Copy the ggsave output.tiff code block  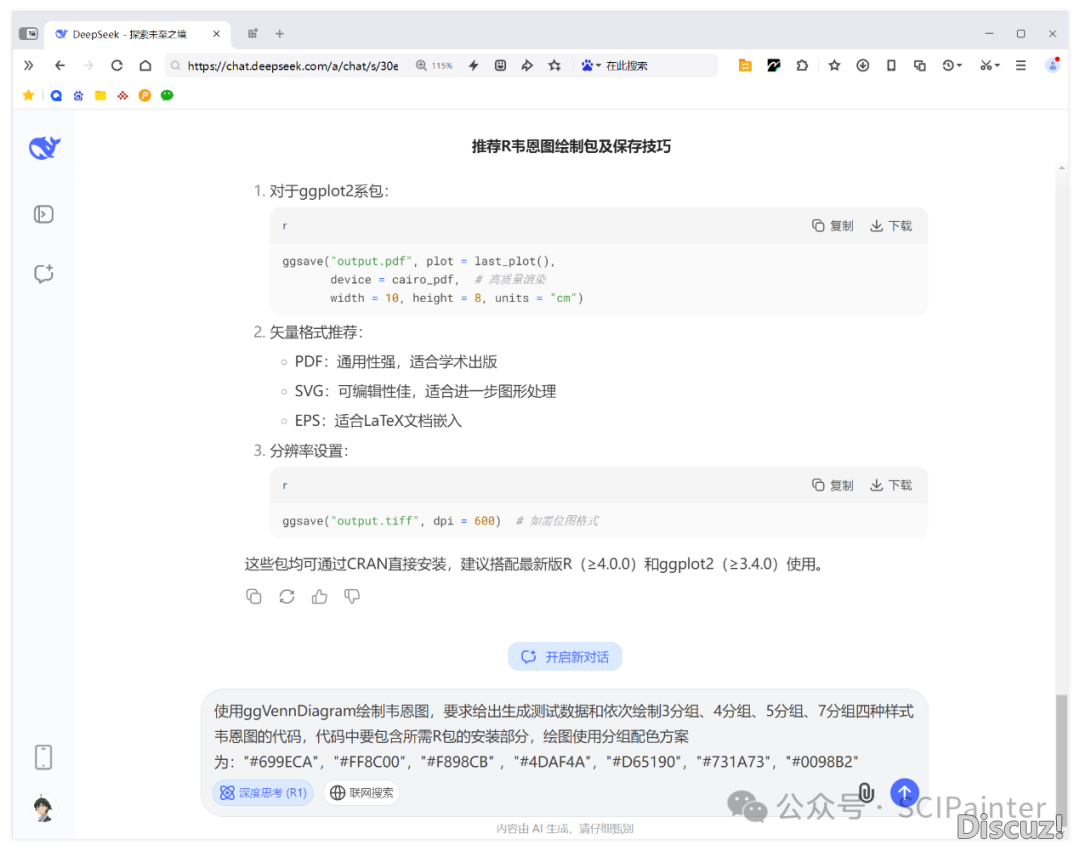pyautogui.click(x=832, y=485)
